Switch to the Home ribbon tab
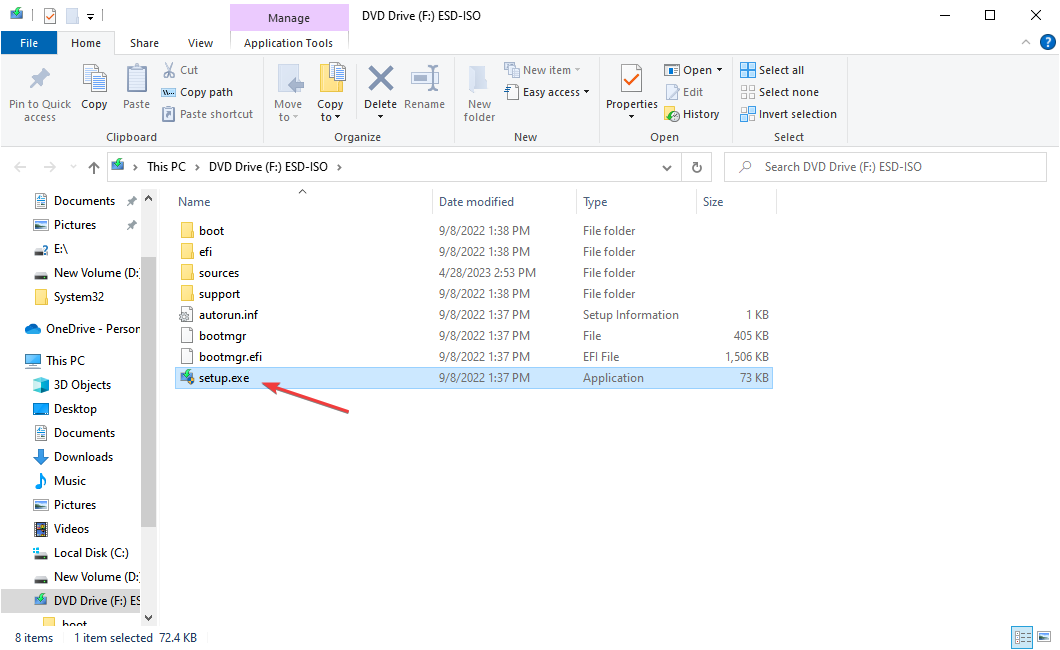The height and width of the screenshot is (650, 1060). (x=86, y=43)
